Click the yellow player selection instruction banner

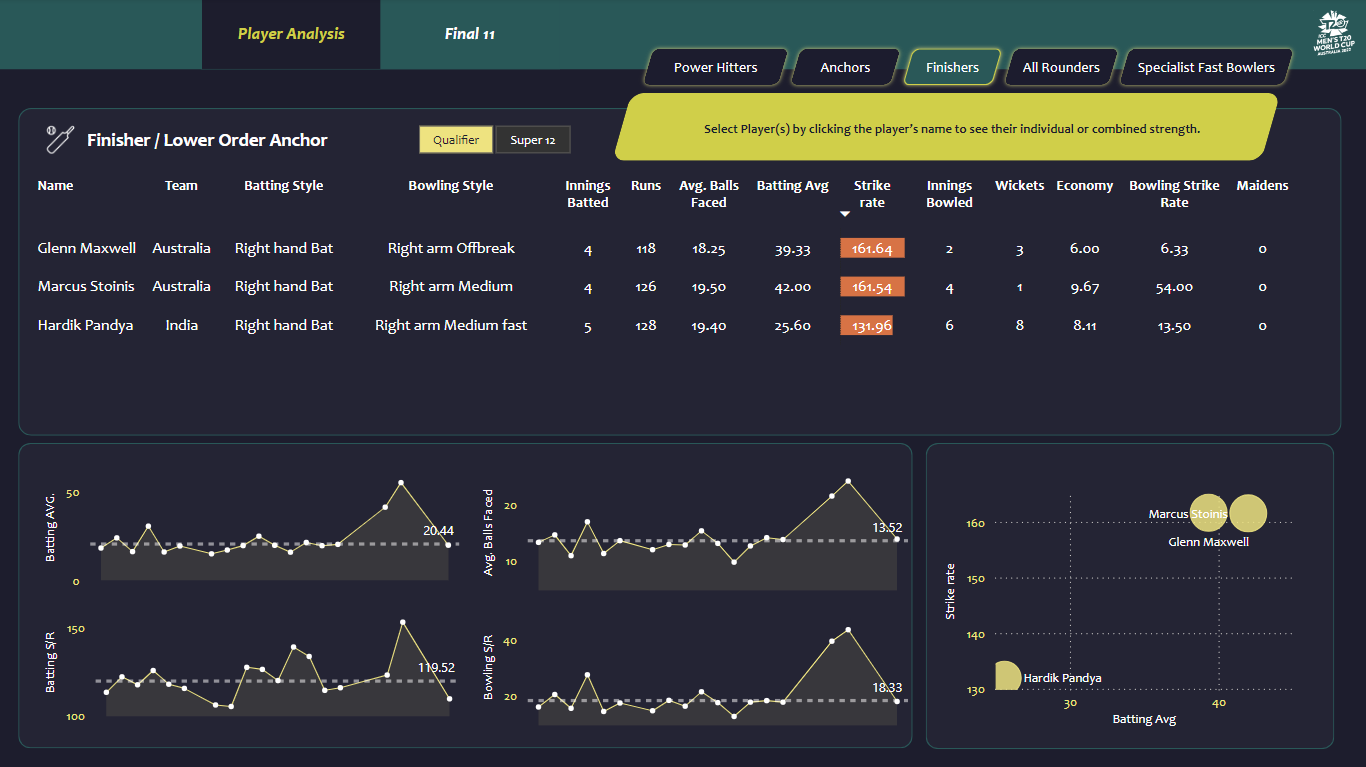click(946, 127)
